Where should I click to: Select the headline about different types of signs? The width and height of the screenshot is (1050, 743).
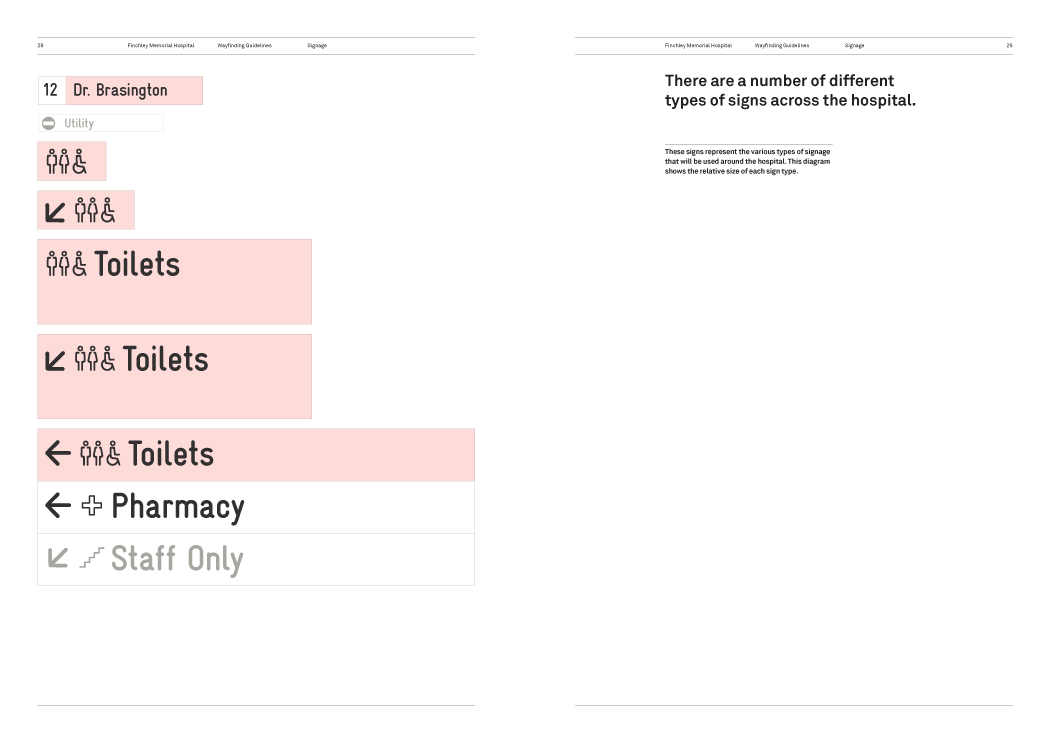coord(789,90)
